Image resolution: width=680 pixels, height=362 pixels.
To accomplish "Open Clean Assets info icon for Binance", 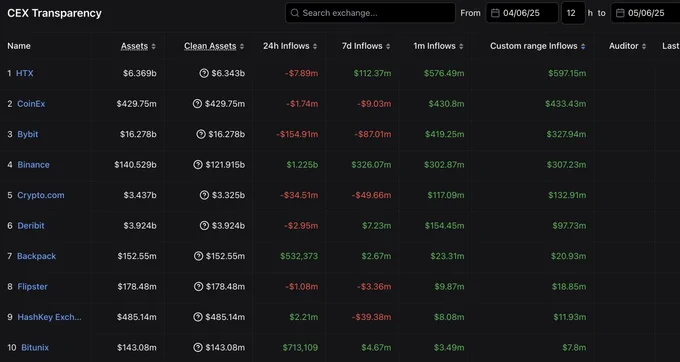I will pos(198,165).
